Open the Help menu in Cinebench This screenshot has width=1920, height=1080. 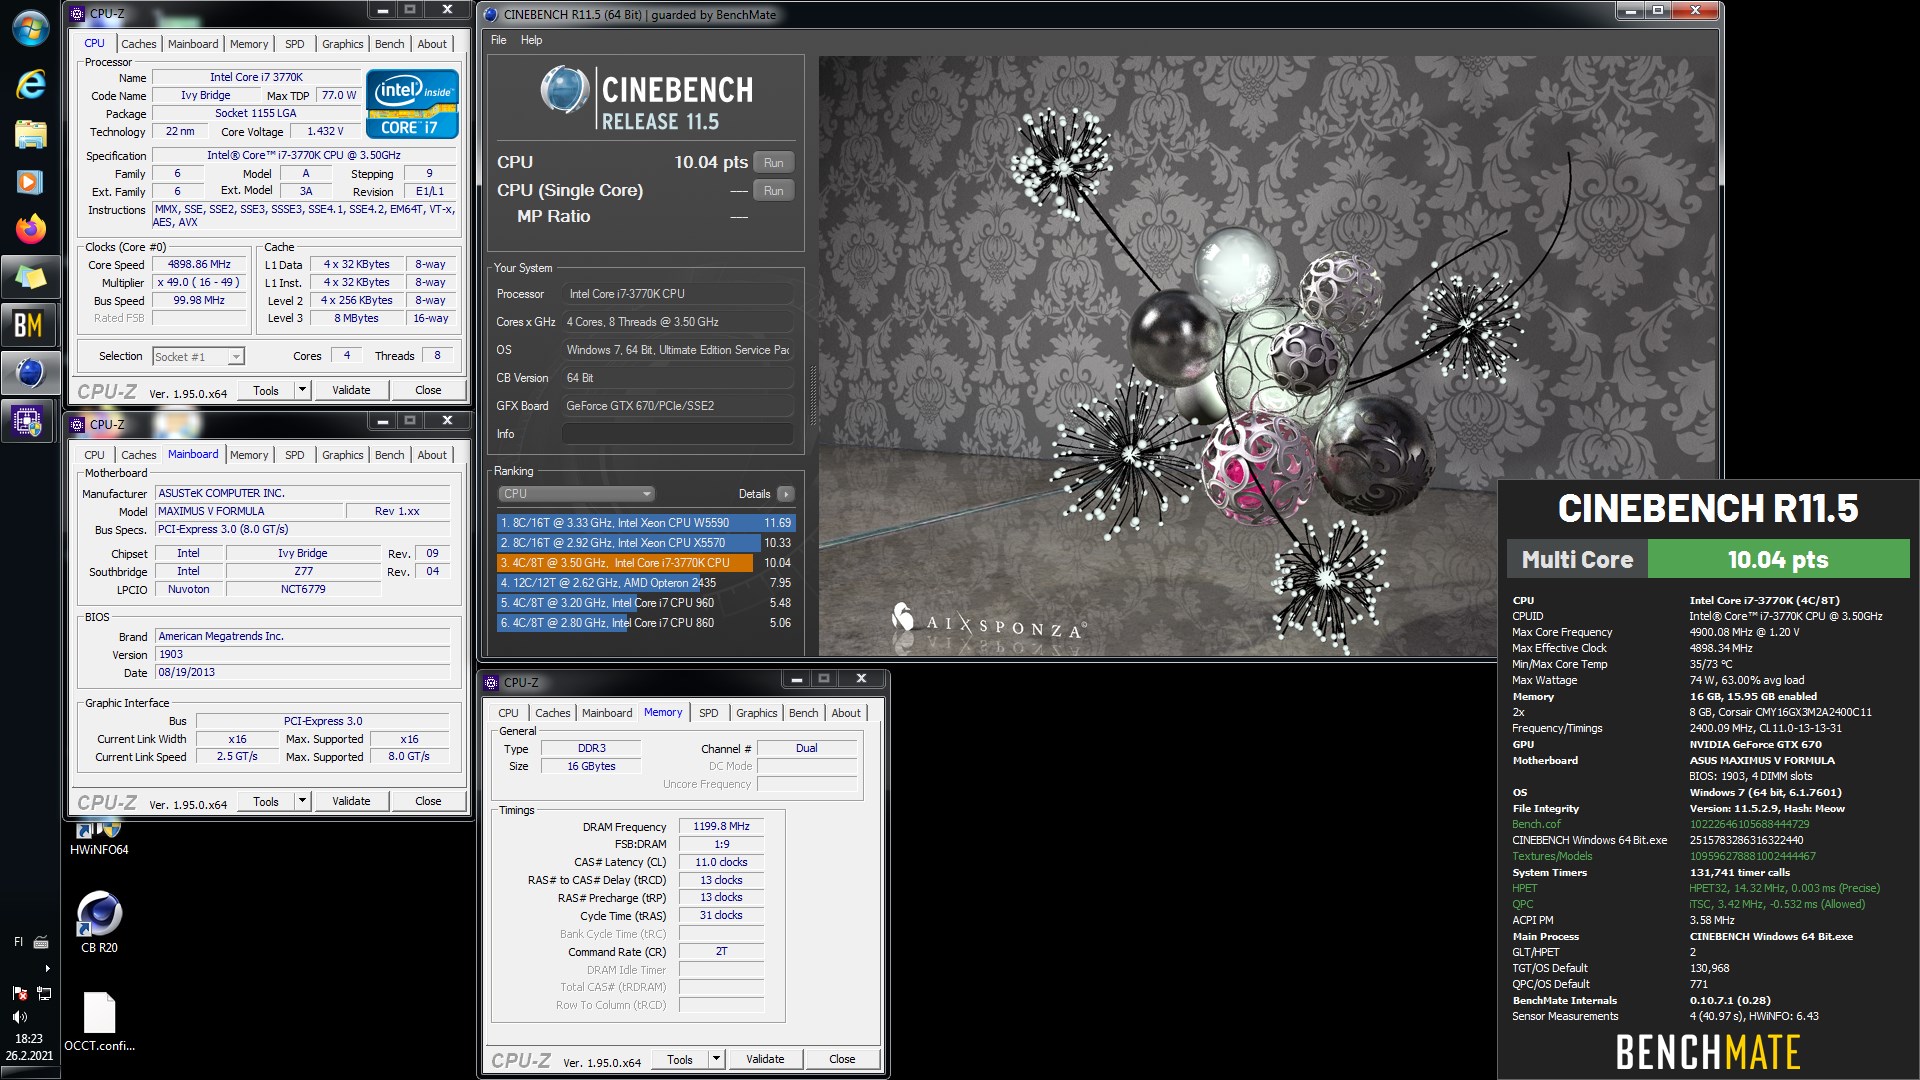click(x=531, y=40)
